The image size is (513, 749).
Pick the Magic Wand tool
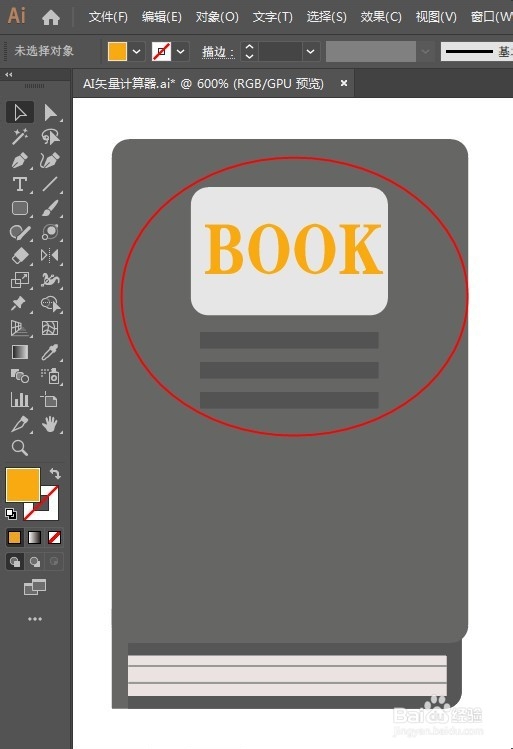tap(20, 137)
